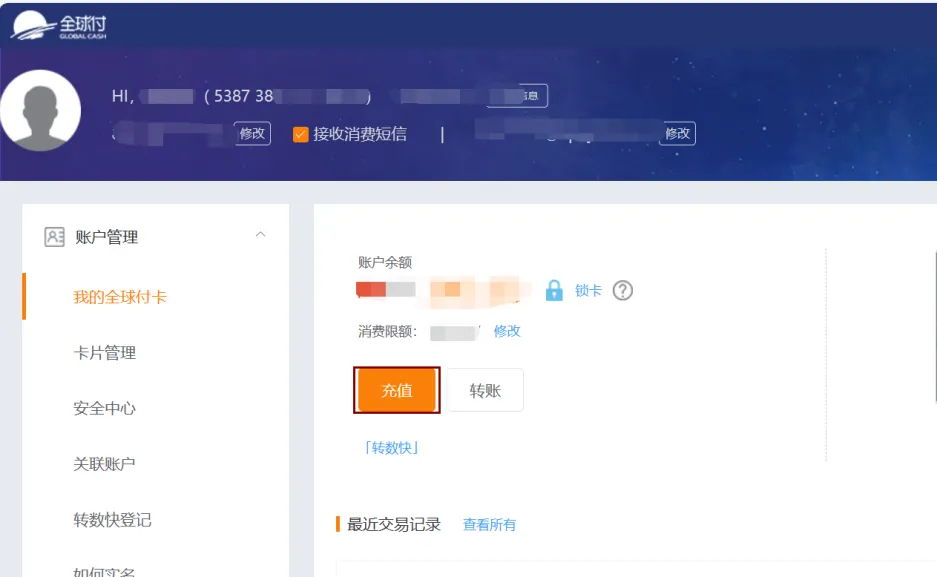The image size is (937, 577).
Task: Click the rightmost 修改 button in header
Action: pos(678,133)
